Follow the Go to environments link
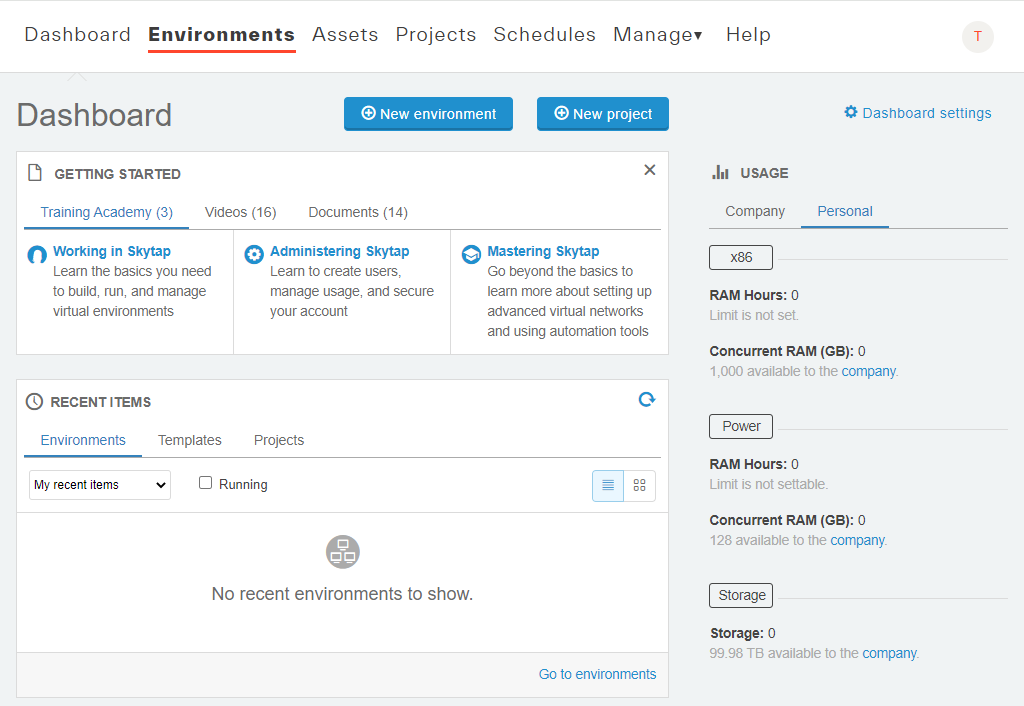 coord(597,674)
